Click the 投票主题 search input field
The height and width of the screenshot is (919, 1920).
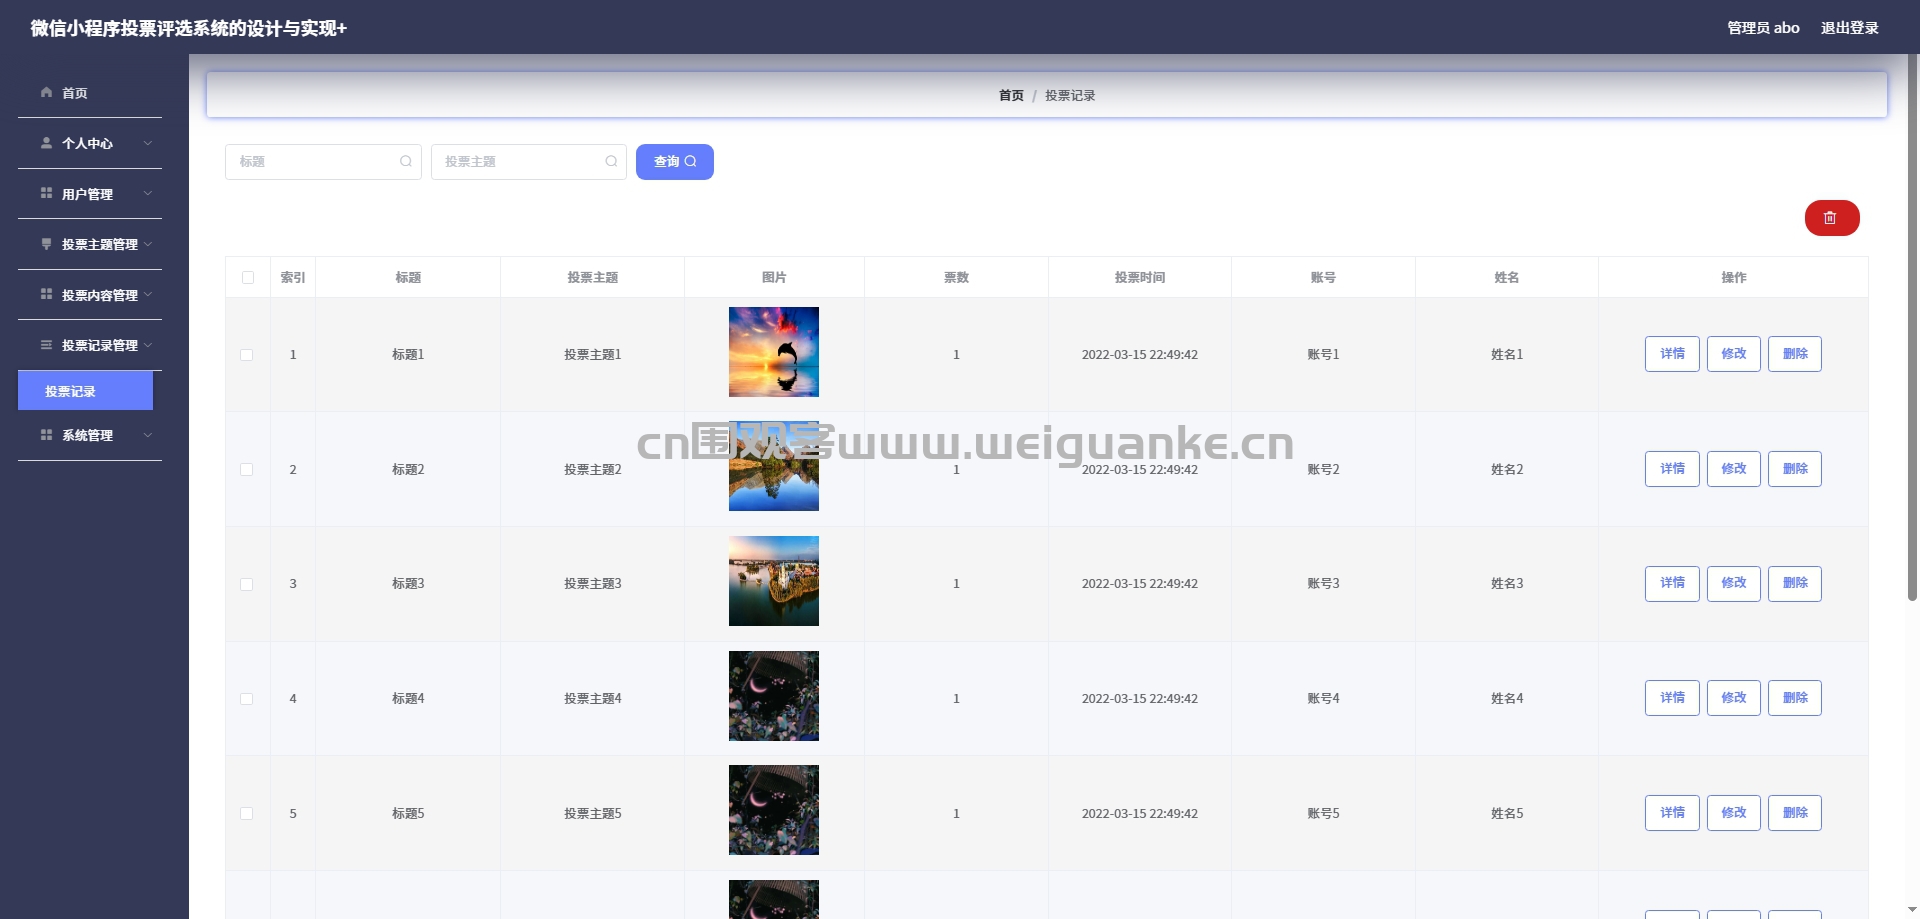point(529,162)
